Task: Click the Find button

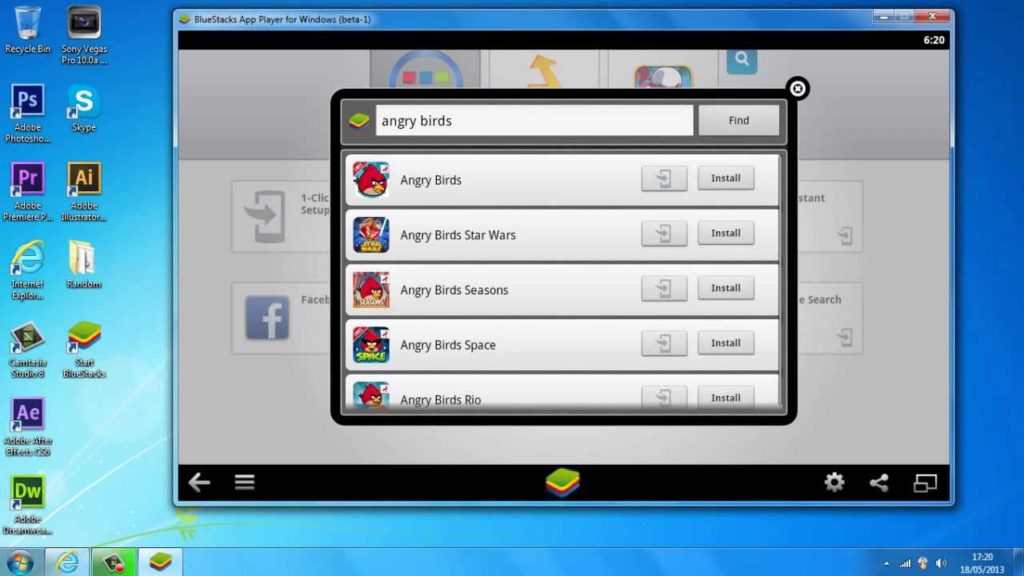Action: (739, 120)
